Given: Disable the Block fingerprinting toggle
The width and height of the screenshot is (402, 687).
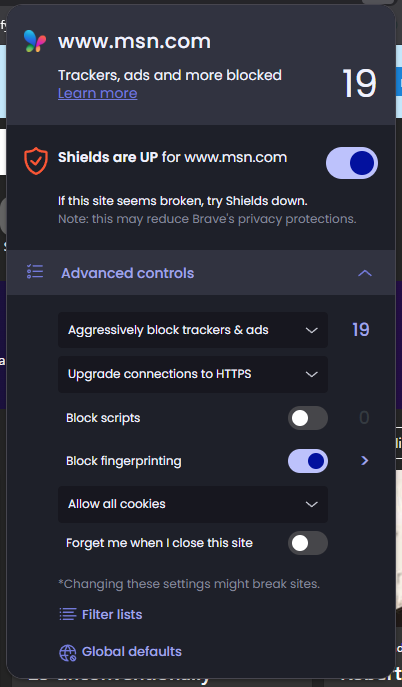Looking at the screenshot, I should [x=308, y=461].
